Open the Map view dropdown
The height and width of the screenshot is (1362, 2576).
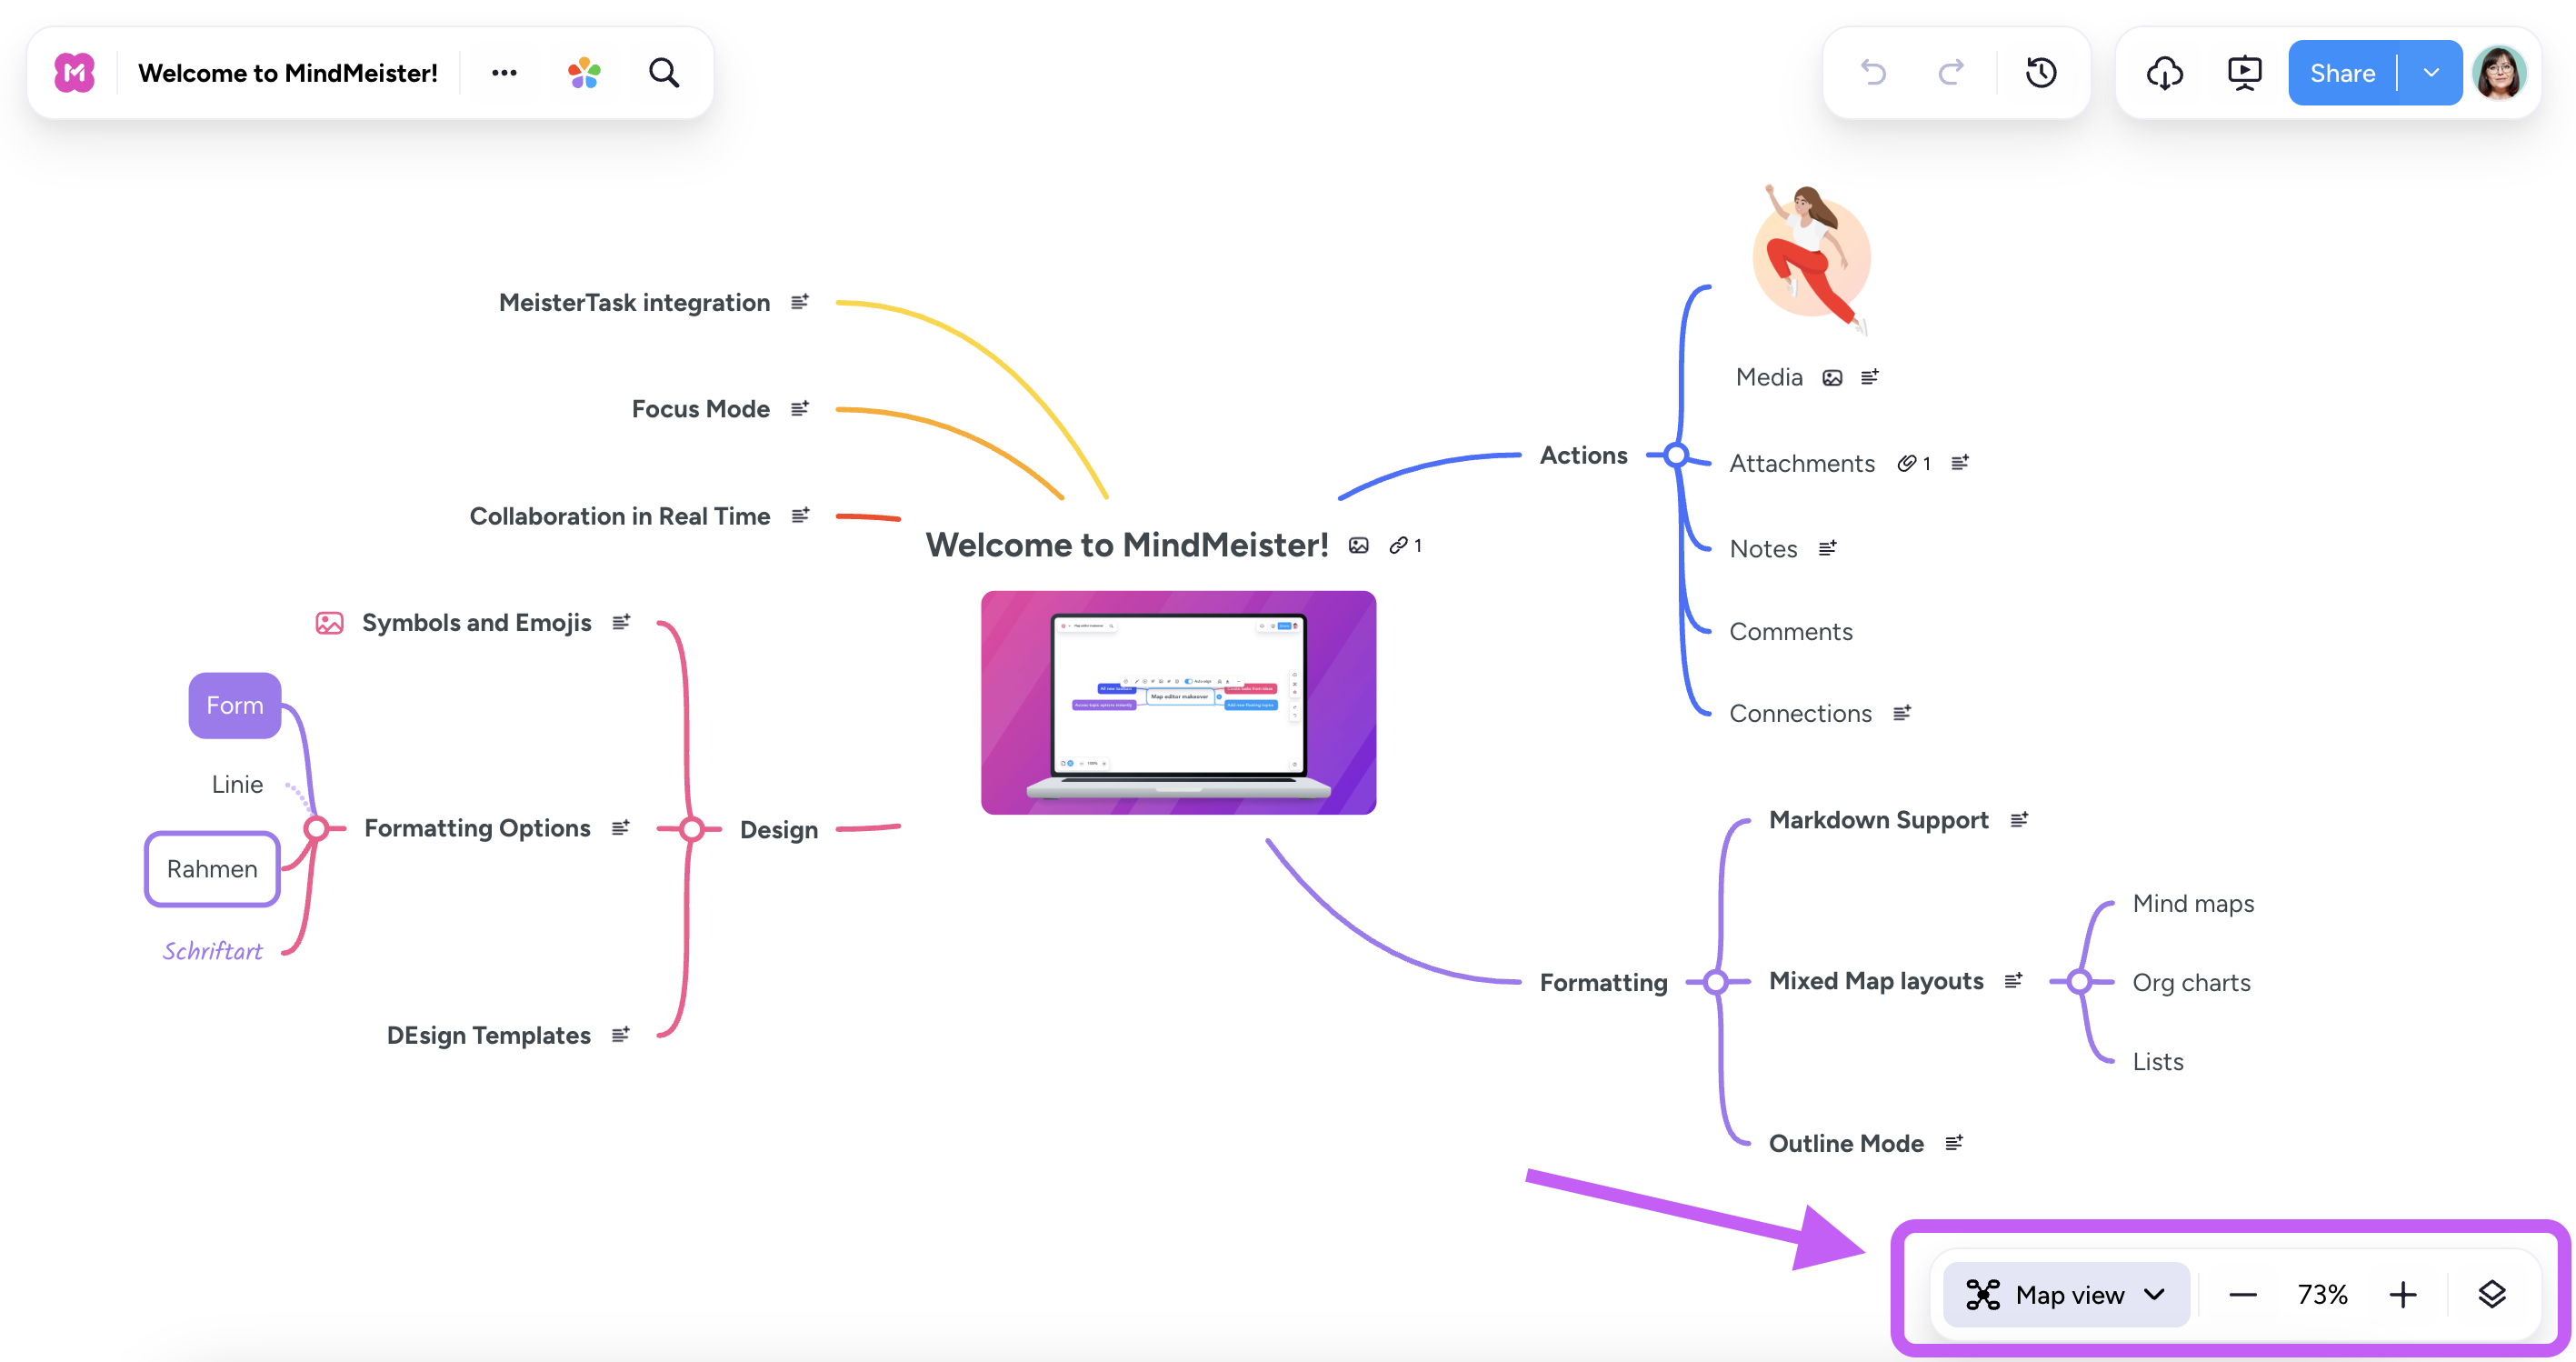(2066, 1295)
